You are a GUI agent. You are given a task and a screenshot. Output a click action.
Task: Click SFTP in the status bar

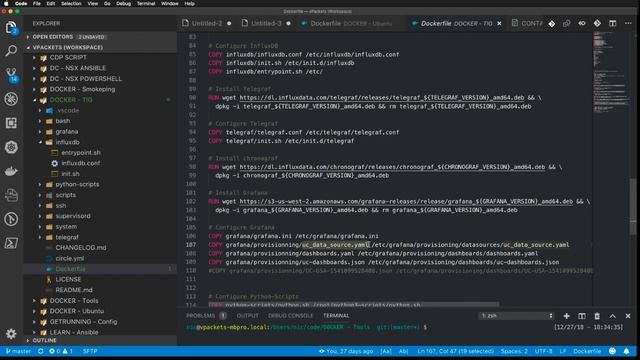(90, 351)
